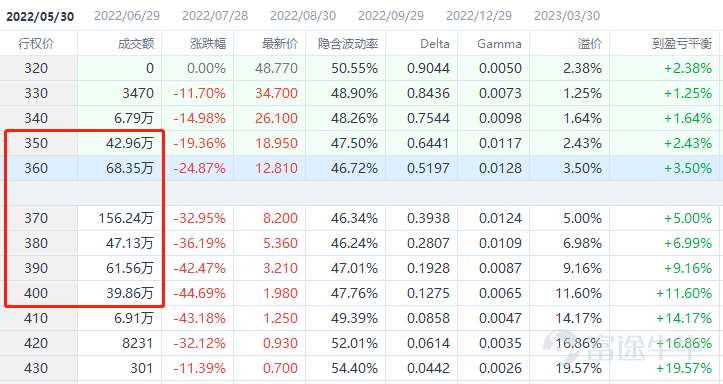Click turnover value 61.56万
This screenshot has width=723, height=384.
click(130, 268)
